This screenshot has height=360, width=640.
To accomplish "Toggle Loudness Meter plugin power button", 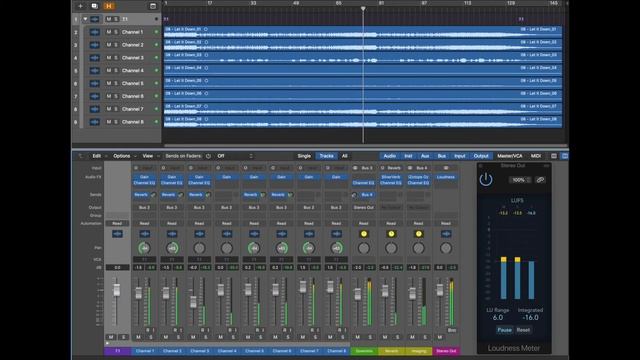I will point(486,179).
